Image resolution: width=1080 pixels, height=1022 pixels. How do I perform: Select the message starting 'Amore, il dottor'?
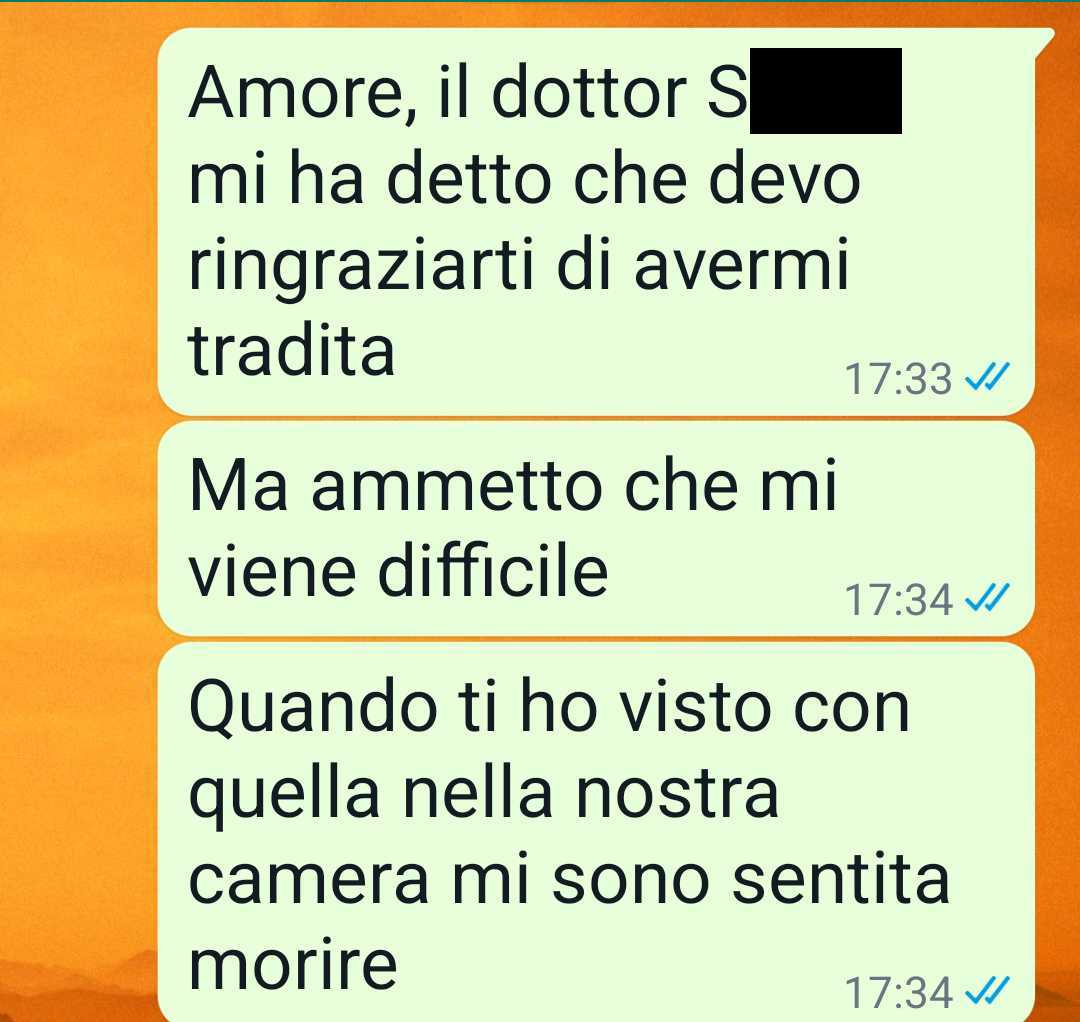tap(596, 222)
